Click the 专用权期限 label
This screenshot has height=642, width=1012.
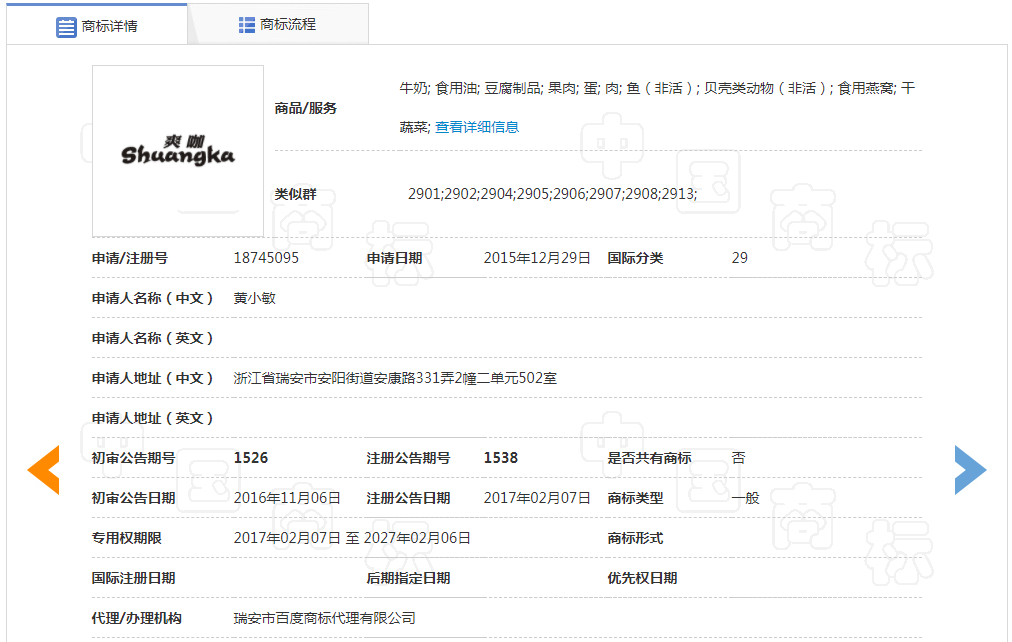click(x=126, y=538)
